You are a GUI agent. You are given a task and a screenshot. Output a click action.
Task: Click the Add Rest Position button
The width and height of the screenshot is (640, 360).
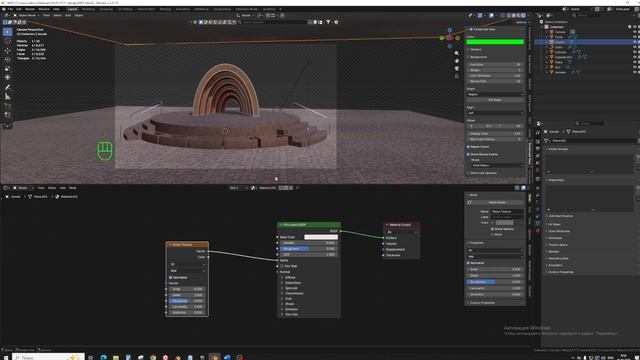(x=560, y=216)
